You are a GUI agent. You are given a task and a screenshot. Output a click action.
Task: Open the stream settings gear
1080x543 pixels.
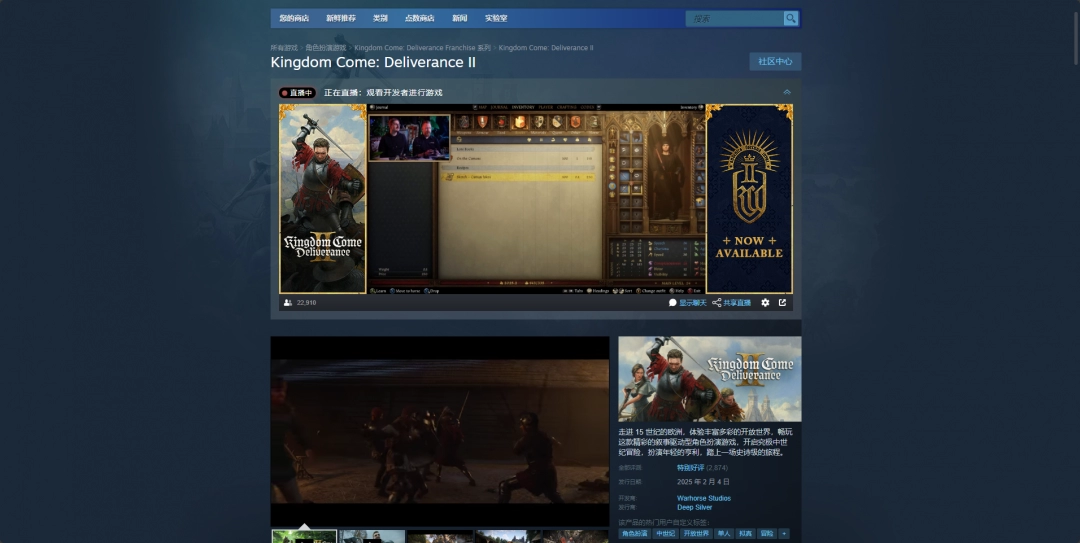765,302
